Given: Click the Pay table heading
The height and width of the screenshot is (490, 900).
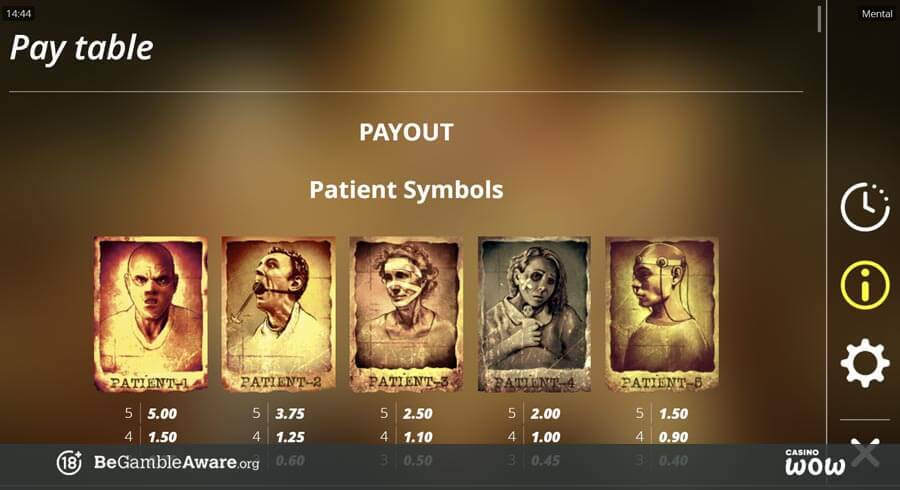Looking at the screenshot, I should 82,48.
